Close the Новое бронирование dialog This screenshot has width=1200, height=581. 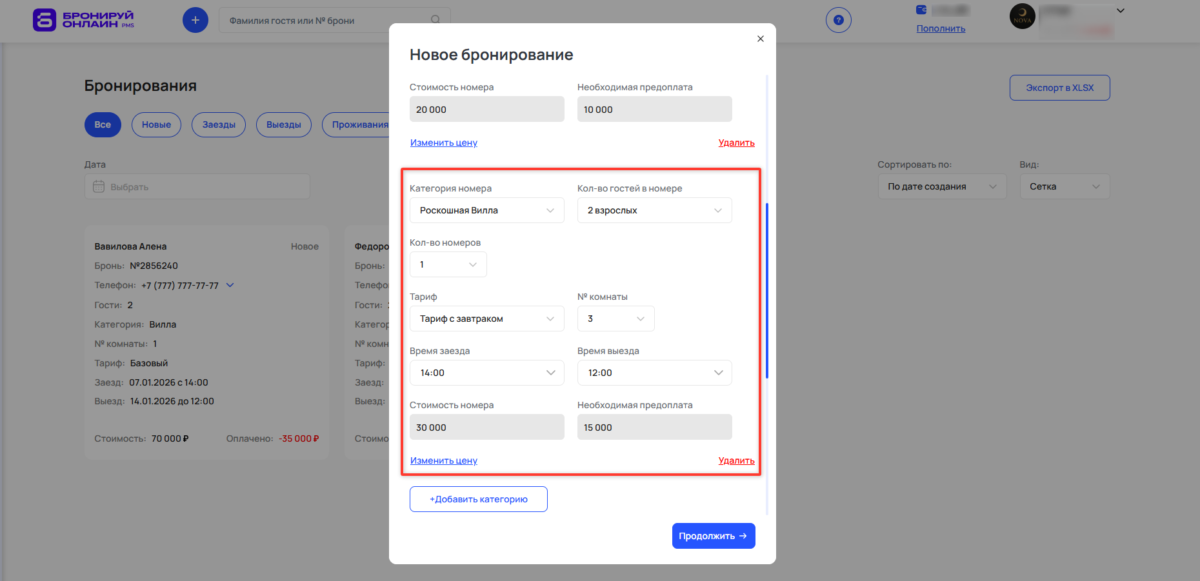click(x=760, y=38)
